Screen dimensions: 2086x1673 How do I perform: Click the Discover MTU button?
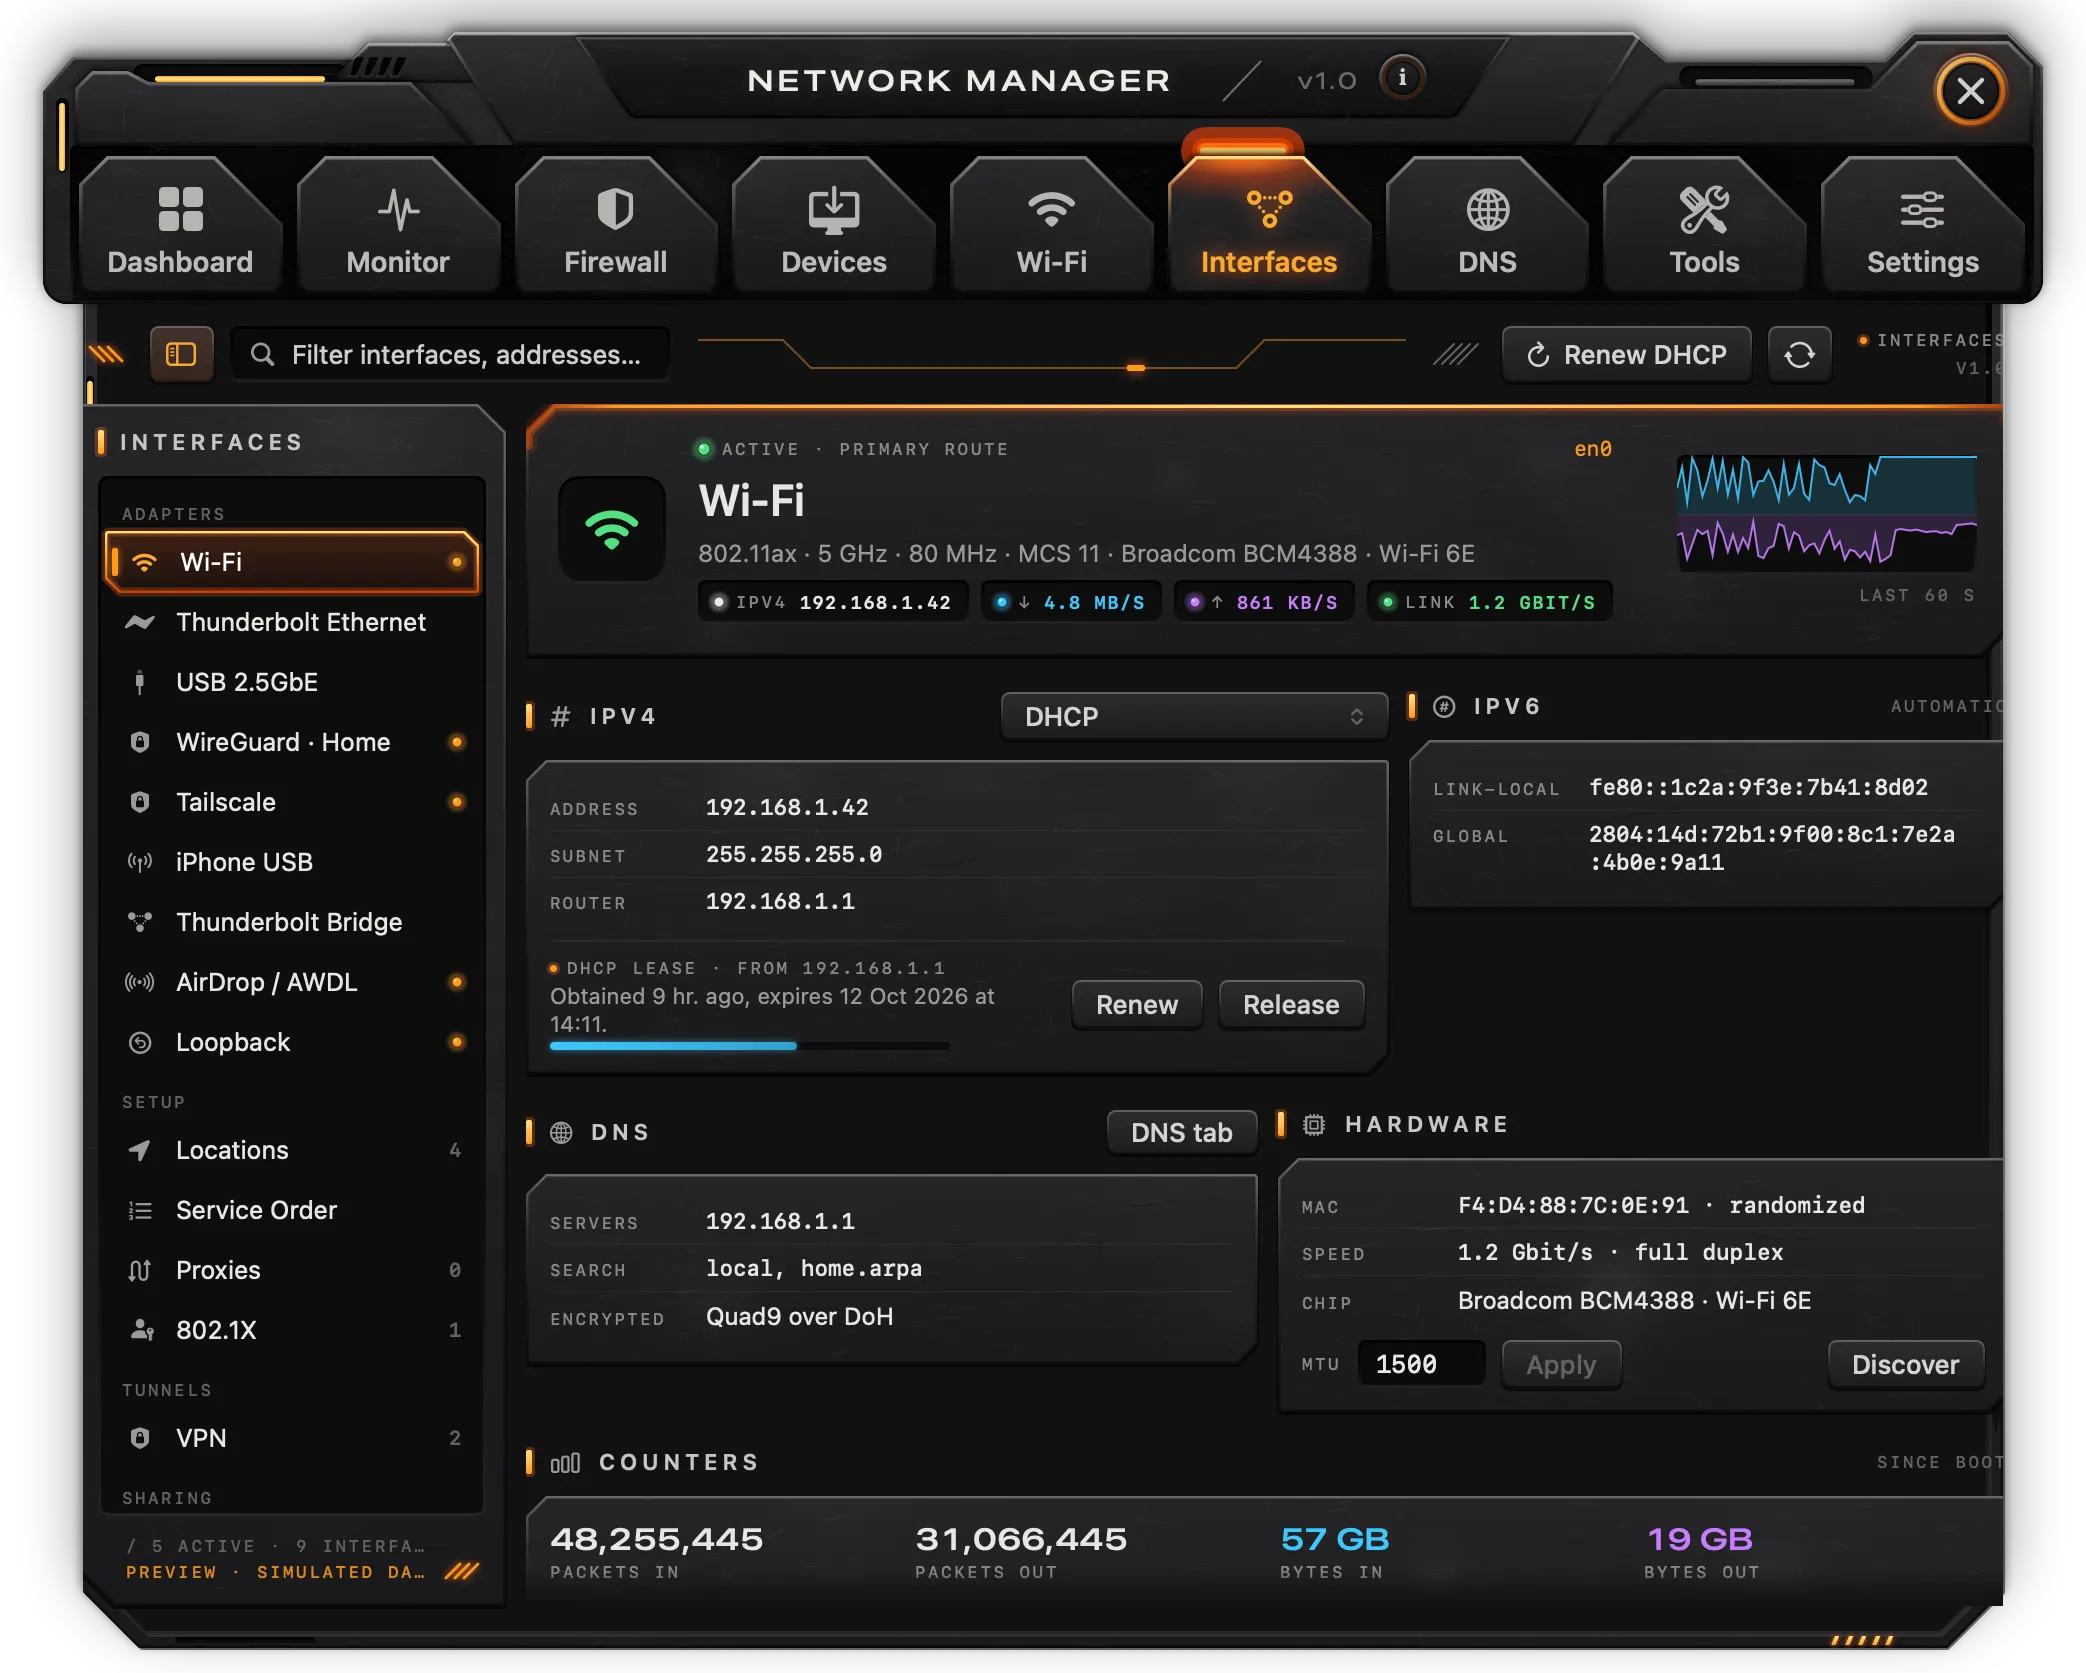click(1906, 1364)
